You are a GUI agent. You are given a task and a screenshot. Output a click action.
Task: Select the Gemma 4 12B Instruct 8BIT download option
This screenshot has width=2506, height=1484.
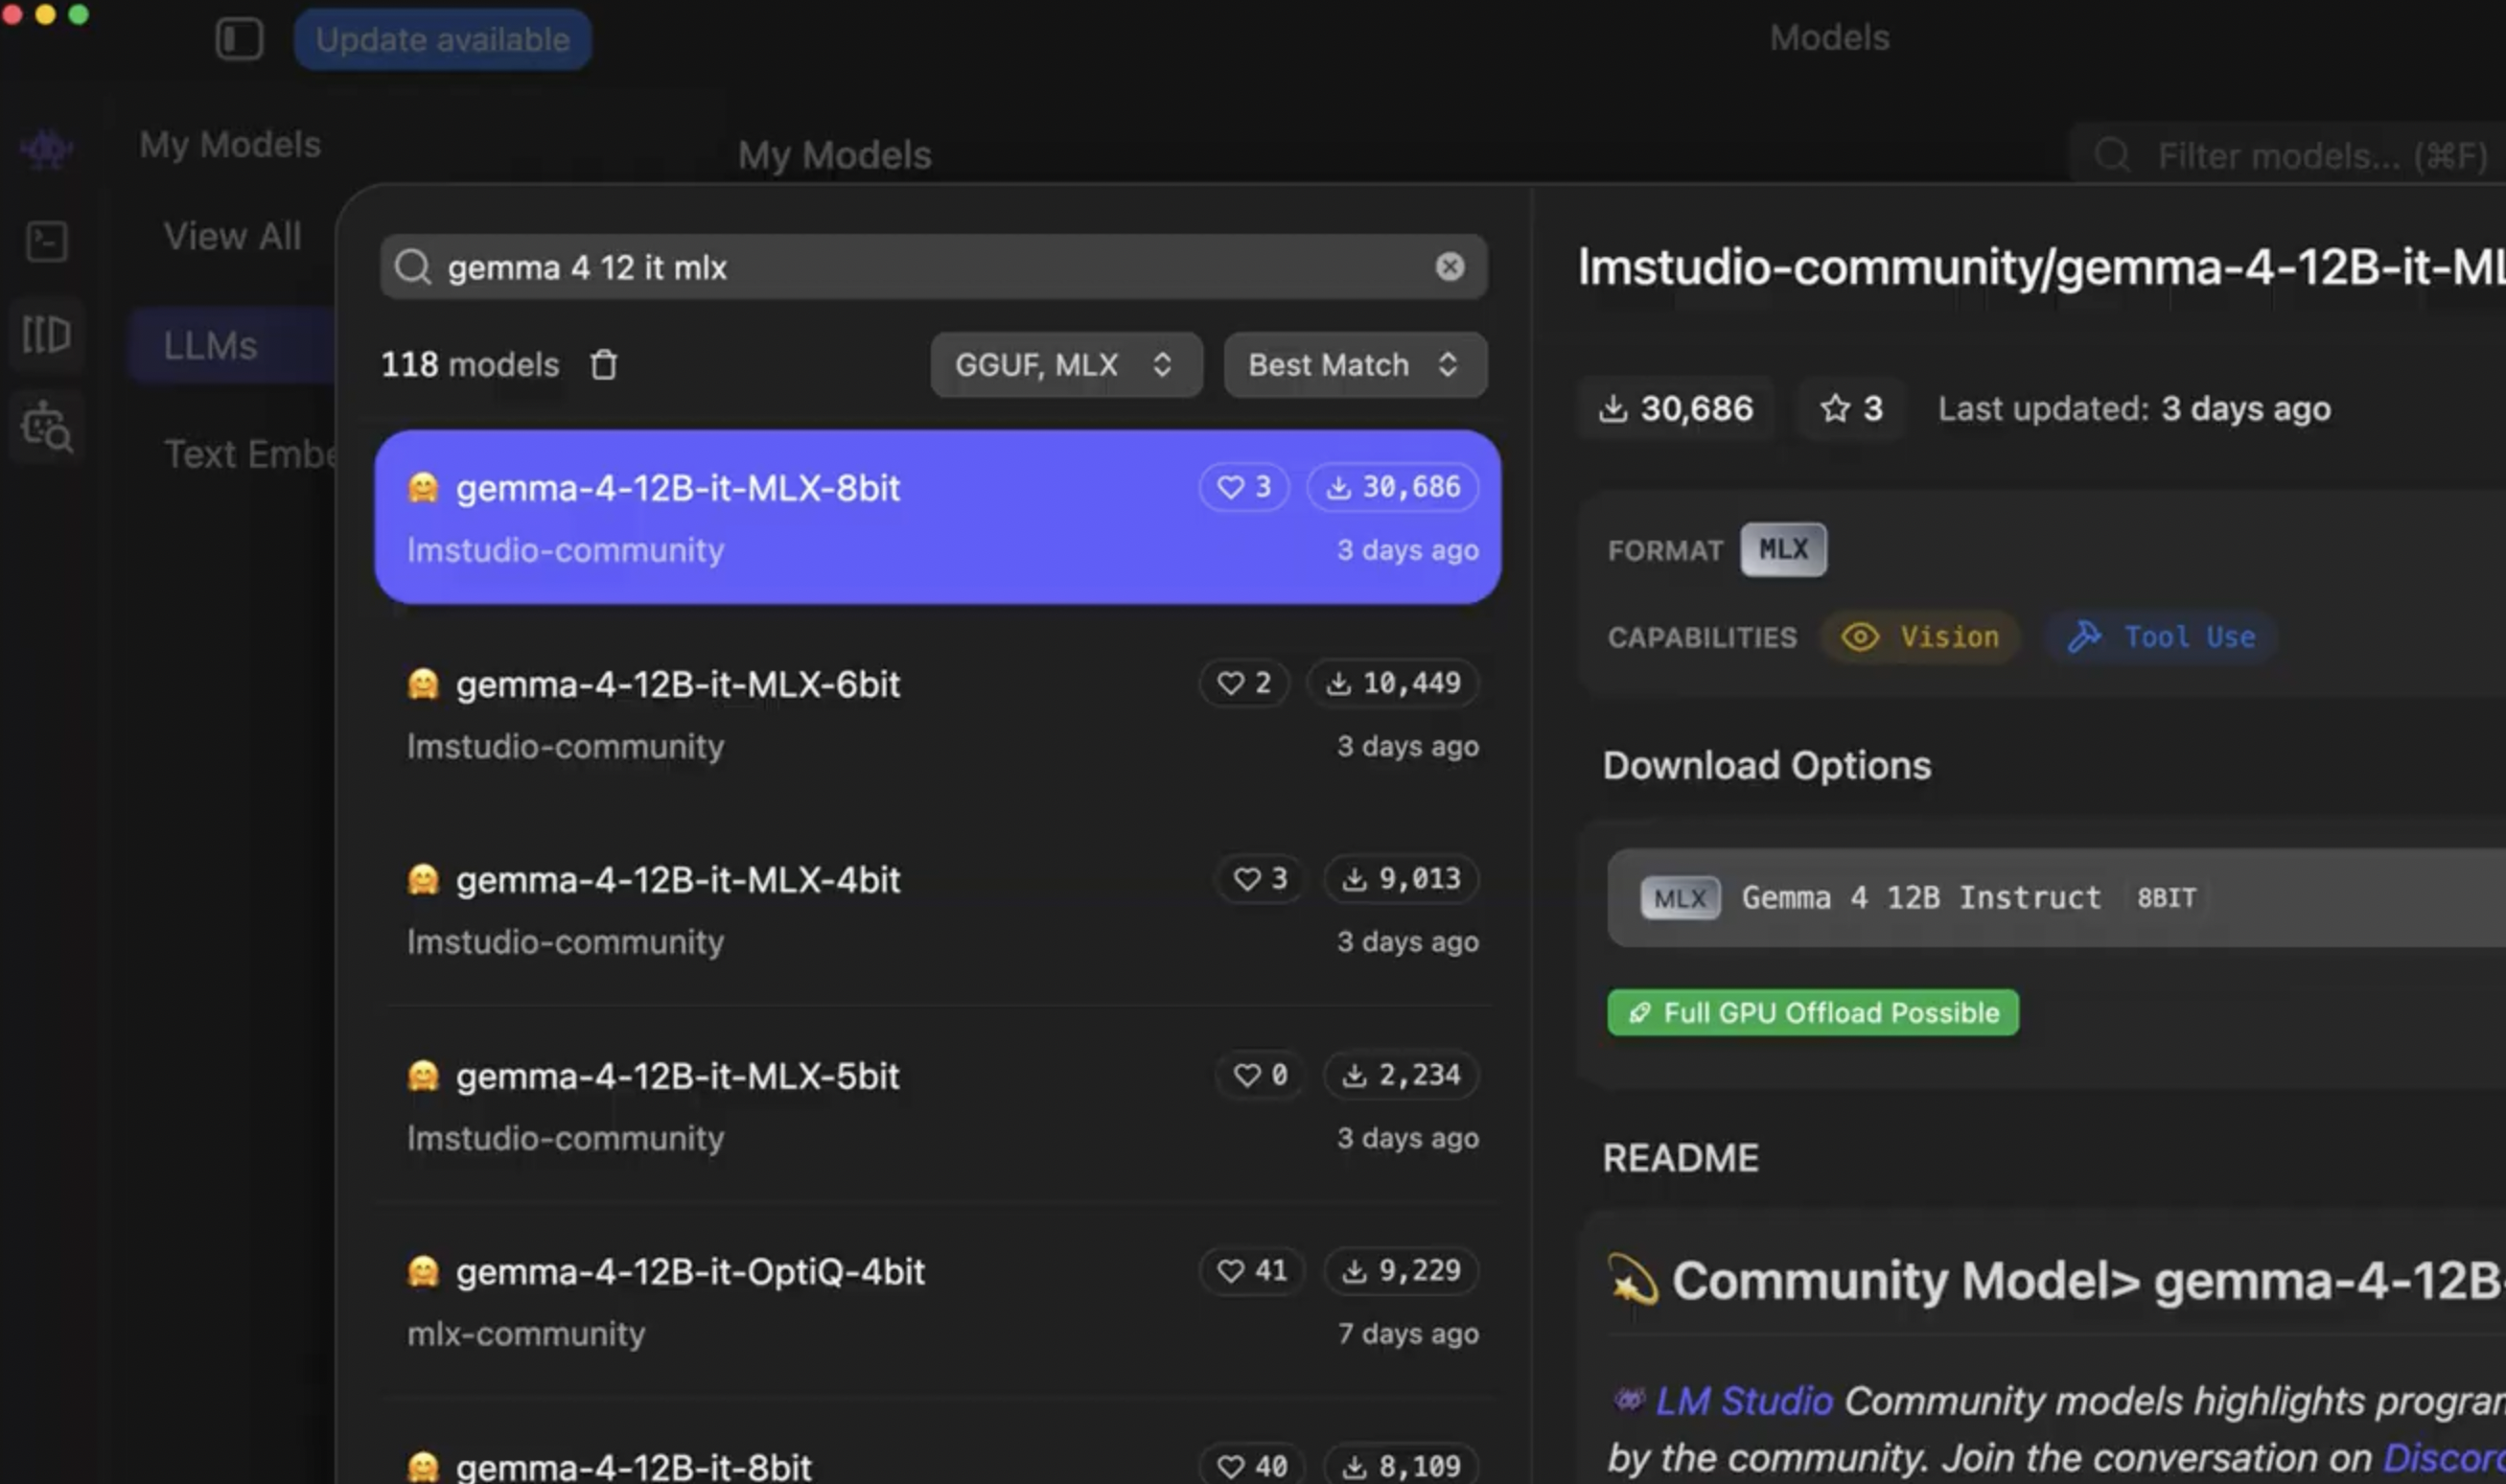[2056, 898]
